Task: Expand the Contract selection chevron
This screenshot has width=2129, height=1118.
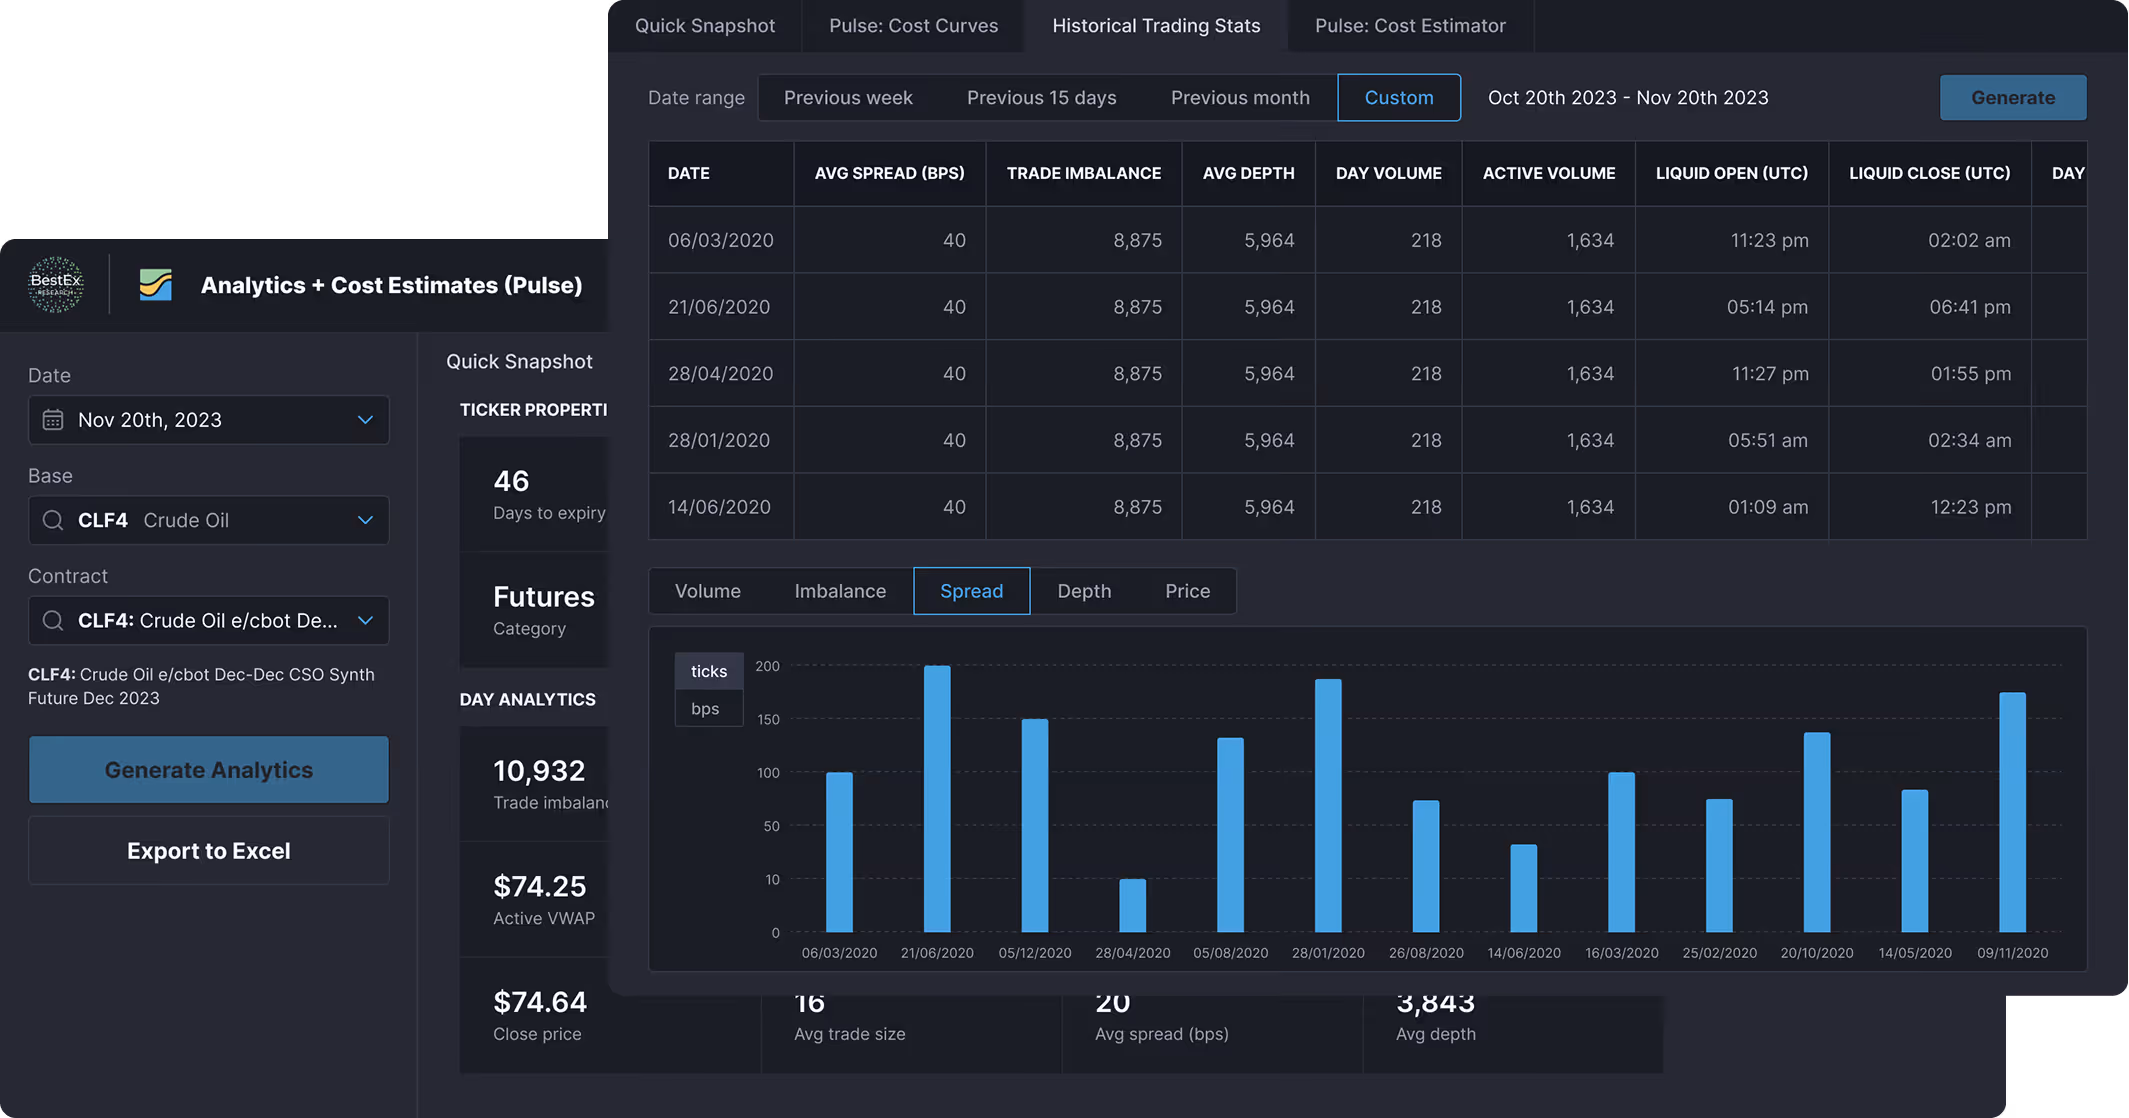Action: pyautogui.click(x=365, y=621)
